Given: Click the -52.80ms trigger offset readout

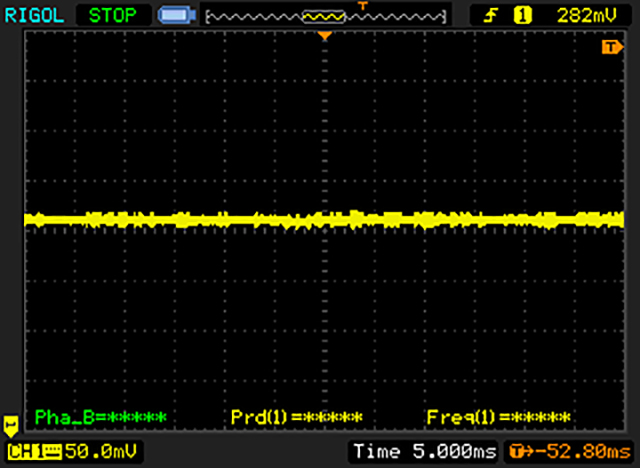Looking at the screenshot, I should point(570,451).
